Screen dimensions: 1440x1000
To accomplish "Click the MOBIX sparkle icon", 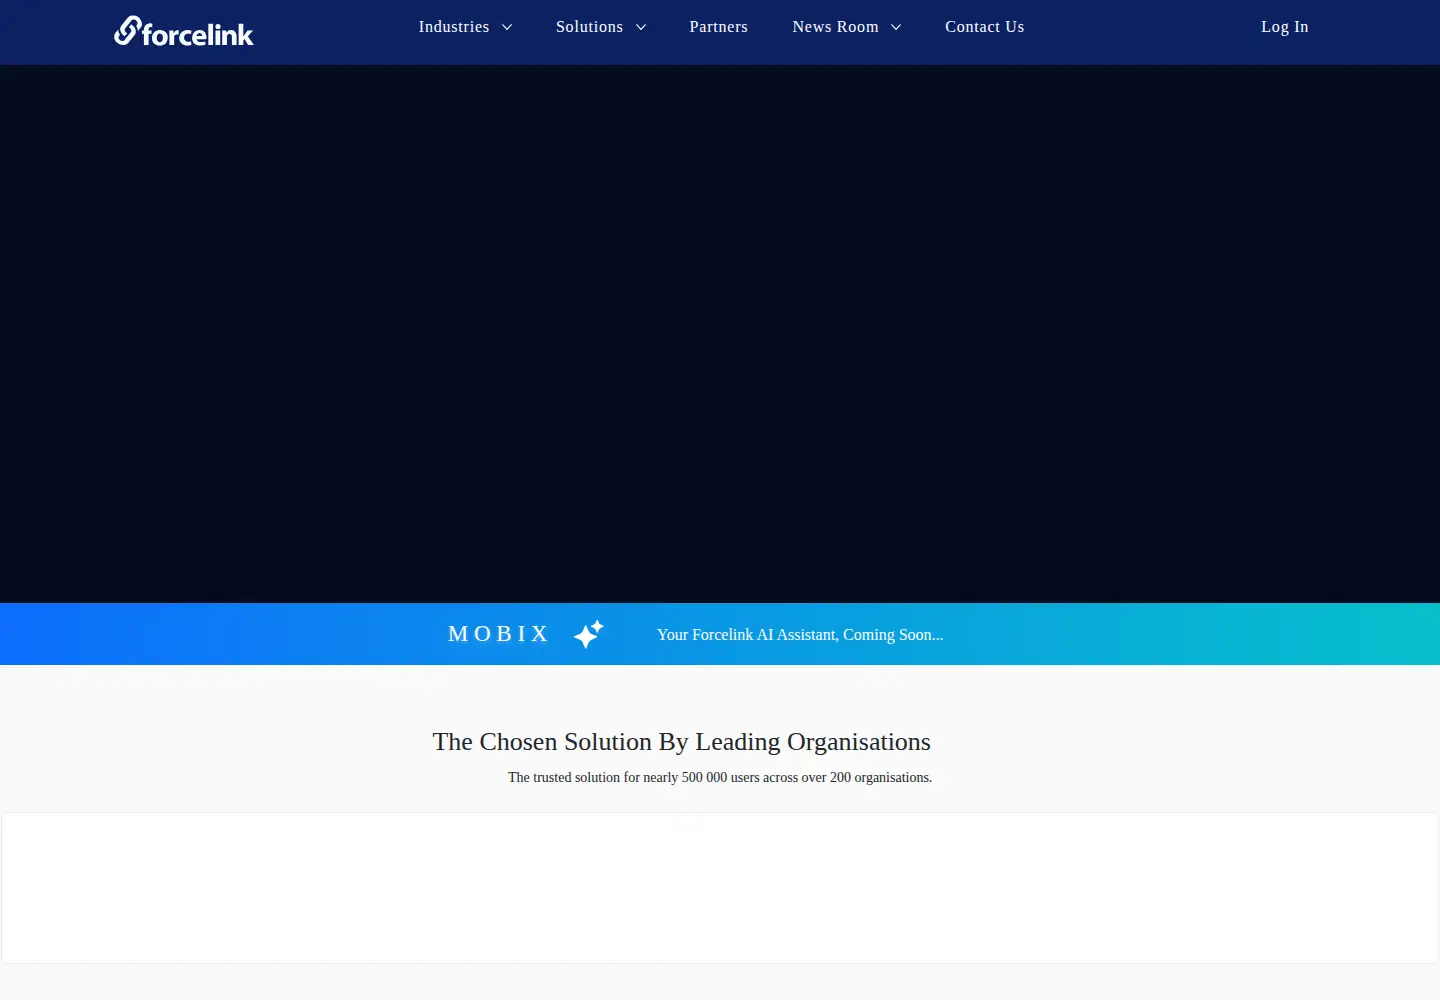I will pyautogui.click(x=589, y=634).
